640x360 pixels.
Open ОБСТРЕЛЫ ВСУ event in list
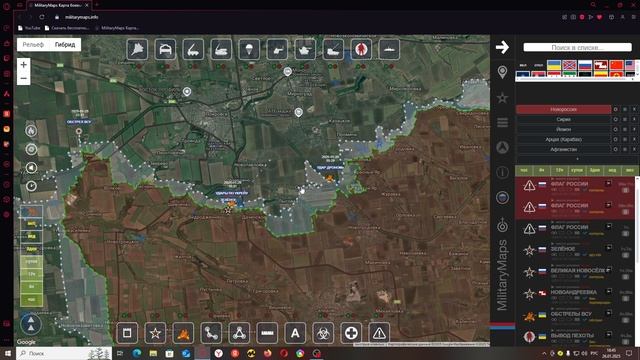pos(571,314)
